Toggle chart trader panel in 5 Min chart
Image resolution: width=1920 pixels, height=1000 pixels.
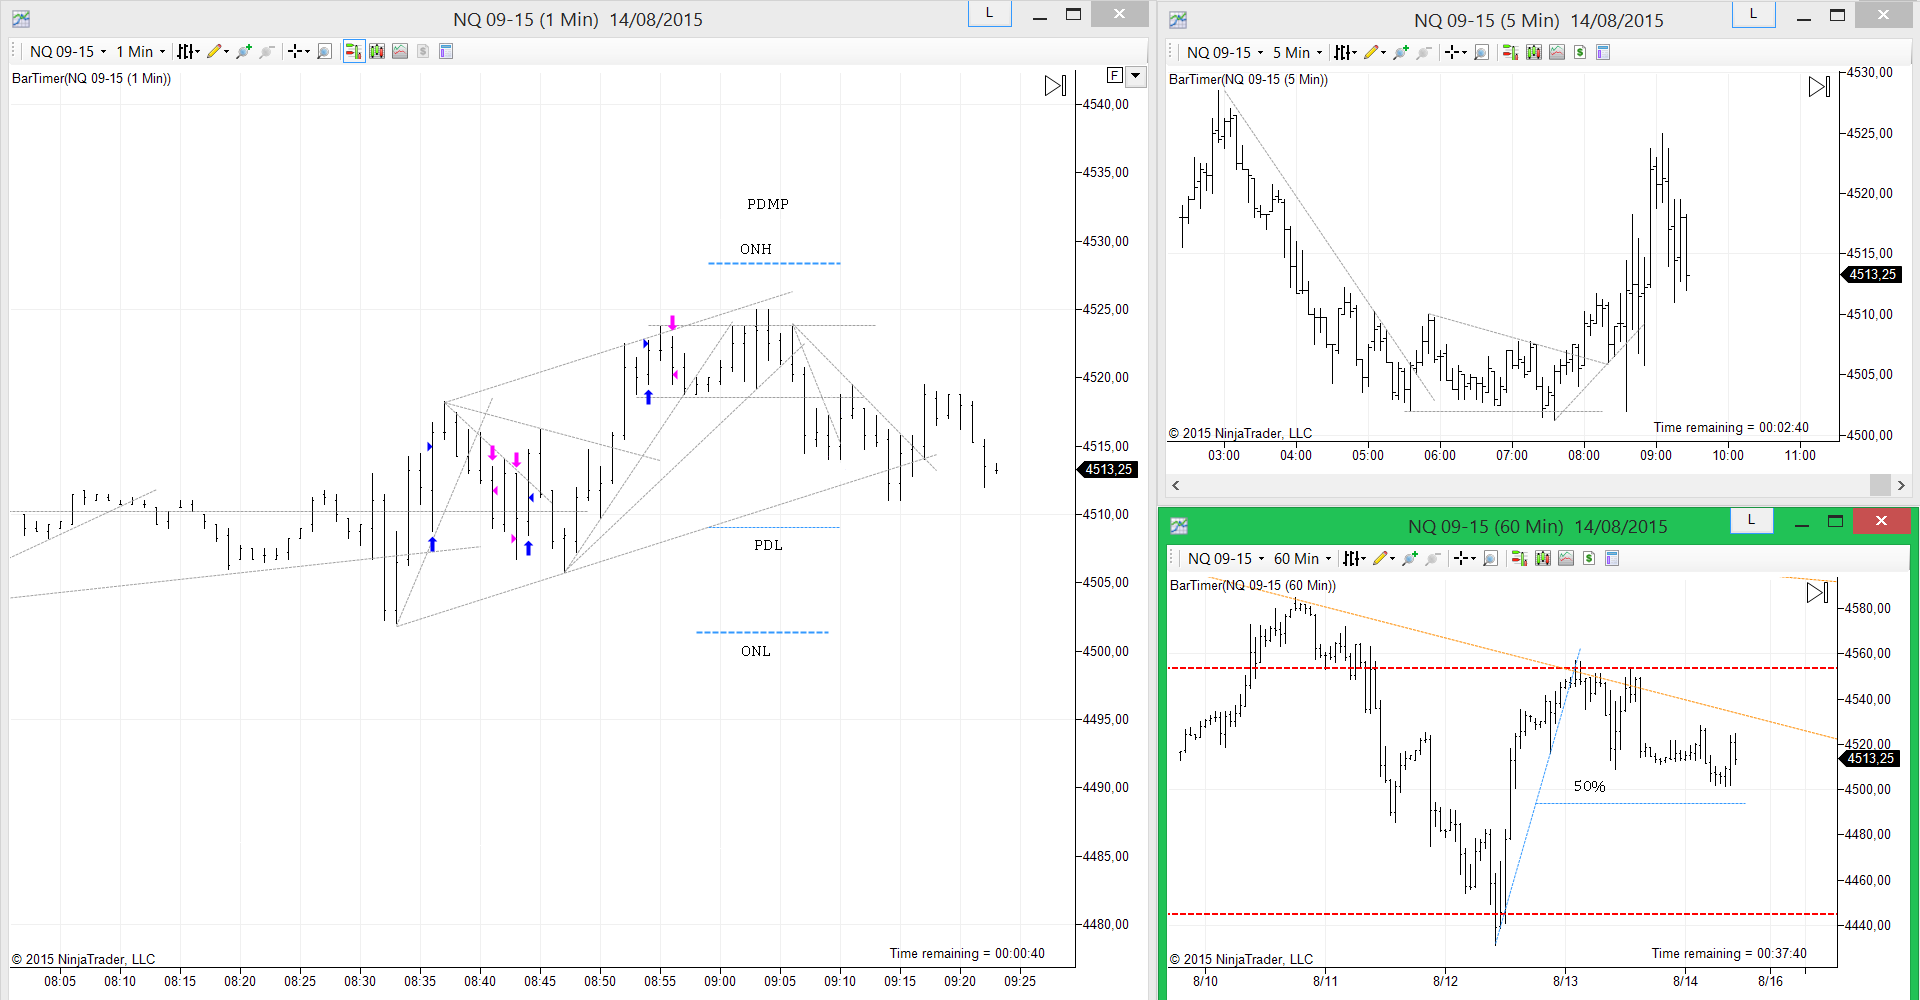tap(1510, 53)
